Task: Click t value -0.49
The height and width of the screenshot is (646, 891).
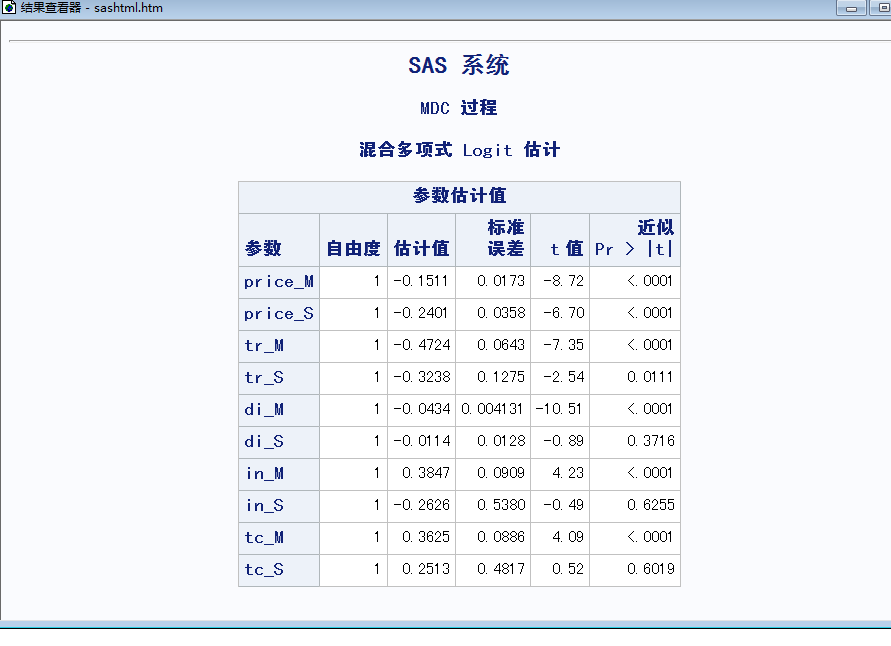Action: [x=563, y=505]
